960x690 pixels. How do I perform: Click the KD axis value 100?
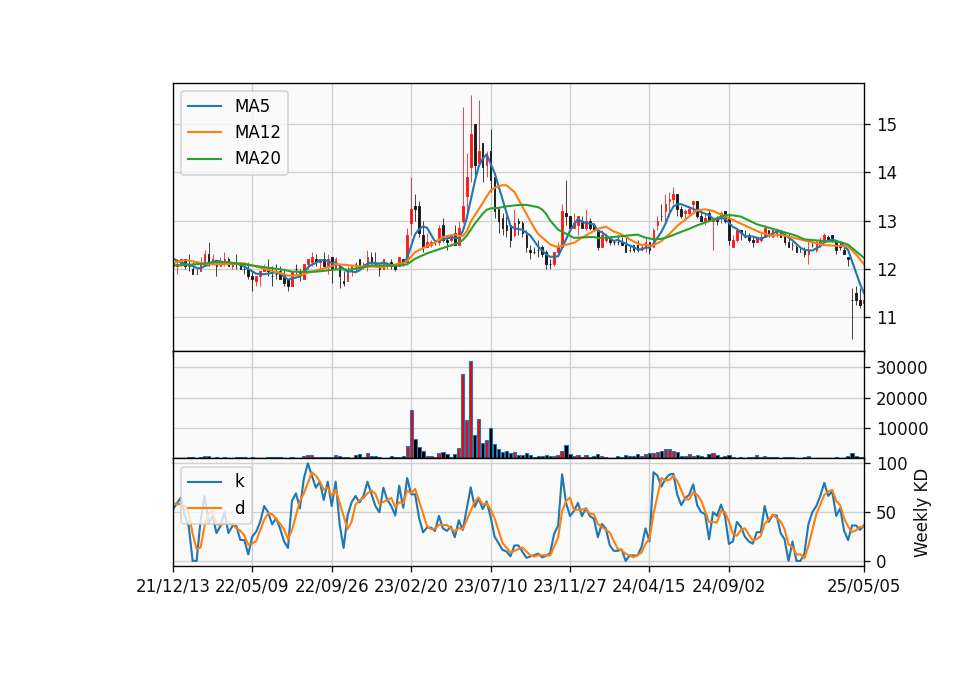(892, 464)
